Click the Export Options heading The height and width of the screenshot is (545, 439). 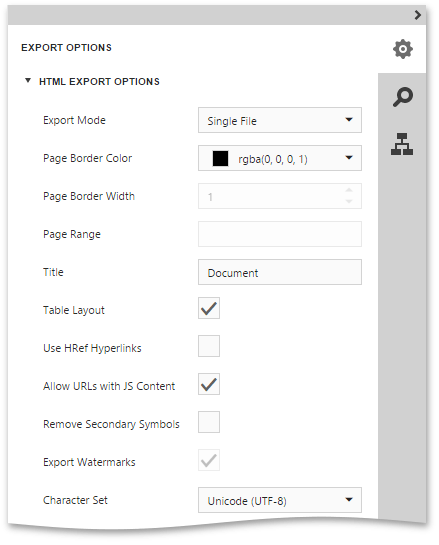pyautogui.click(x=66, y=48)
